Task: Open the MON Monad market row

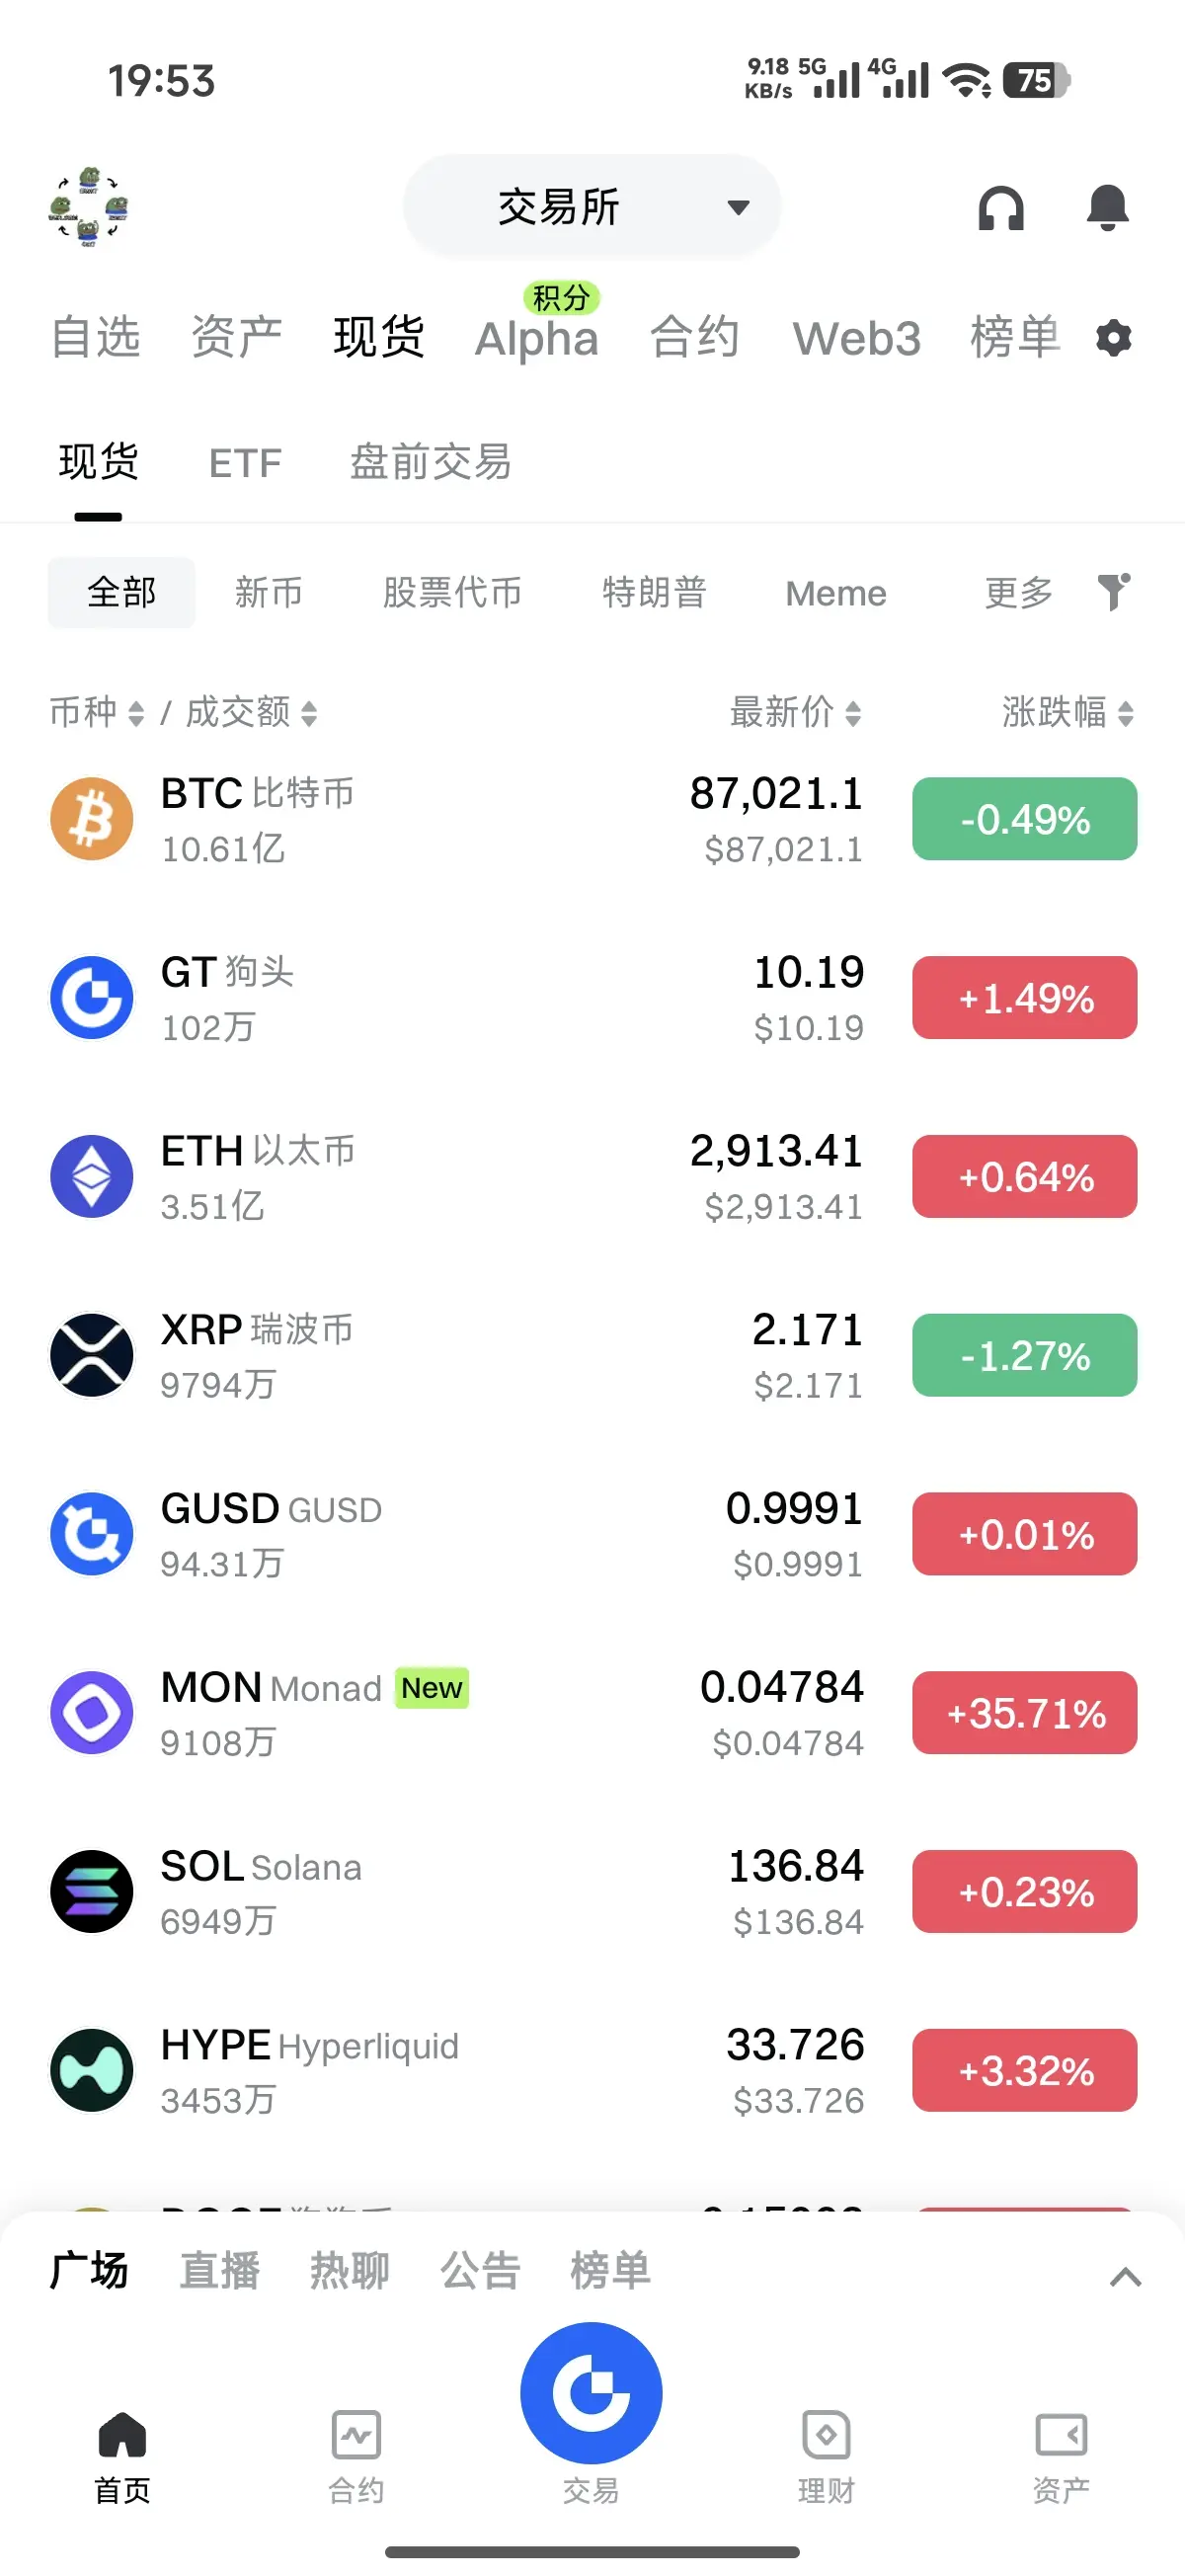Action: [x=592, y=1713]
